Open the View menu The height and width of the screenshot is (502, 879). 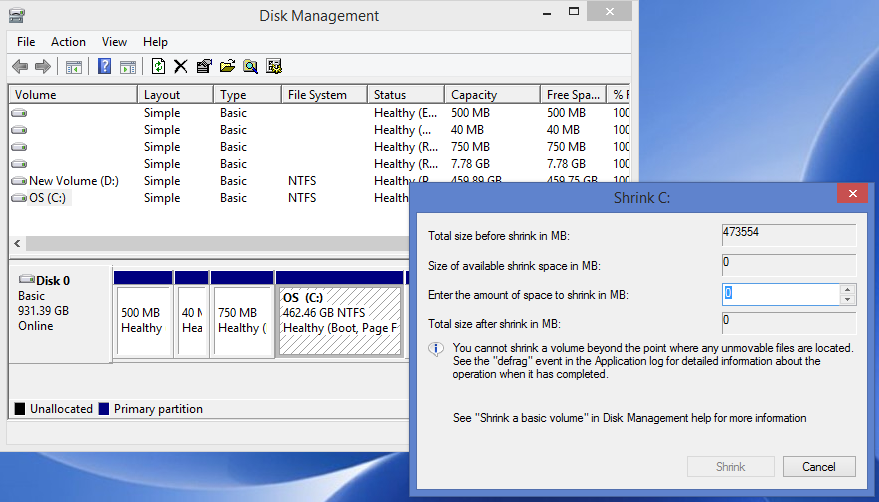pyautogui.click(x=114, y=42)
